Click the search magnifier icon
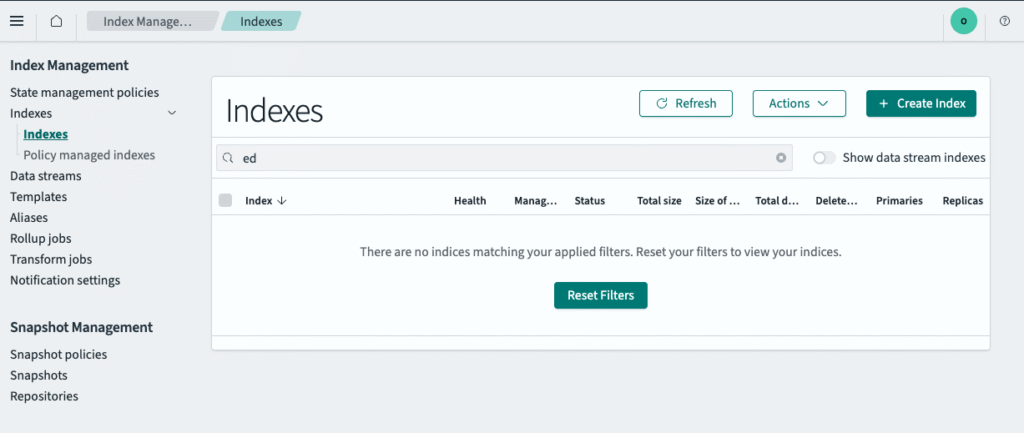This screenshot has width=1024, height=433. click(x=228, y=158)
